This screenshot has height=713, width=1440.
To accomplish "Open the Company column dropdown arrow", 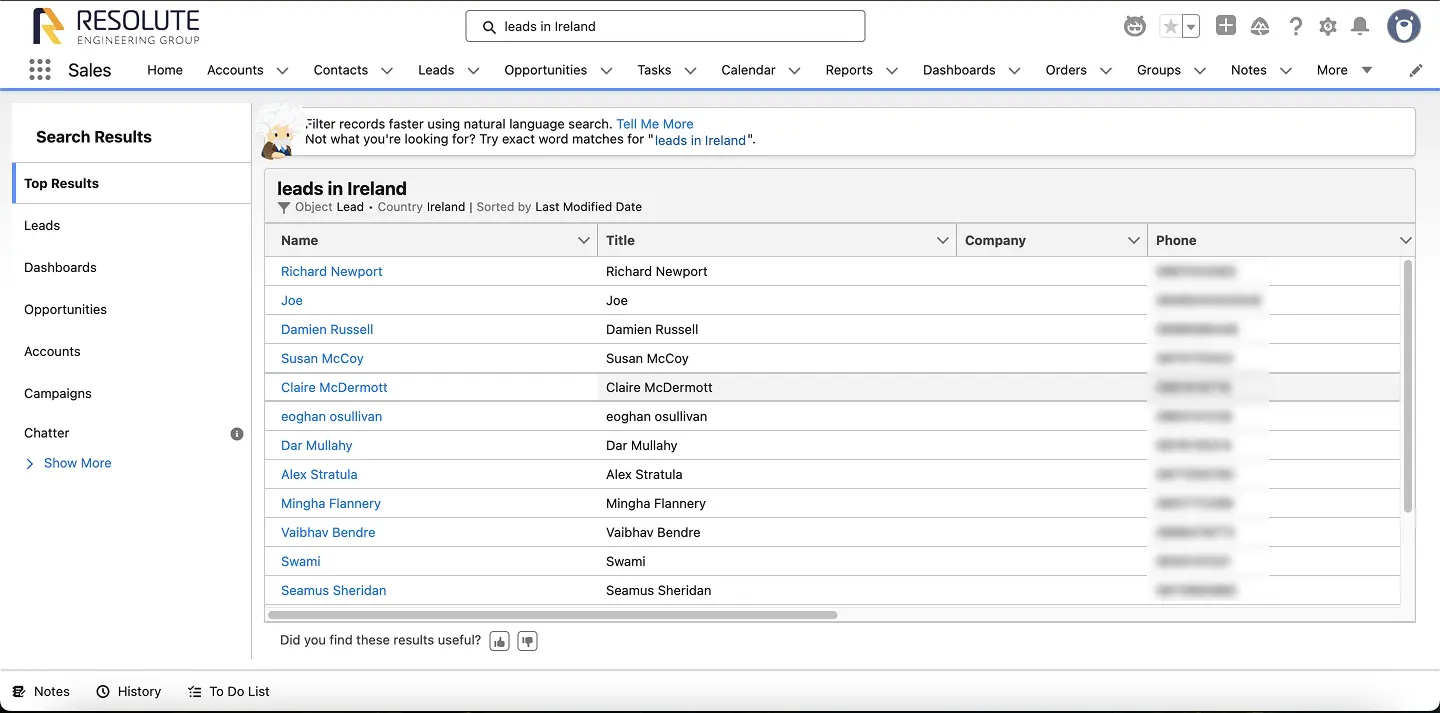I will (x=1134, y=240).
